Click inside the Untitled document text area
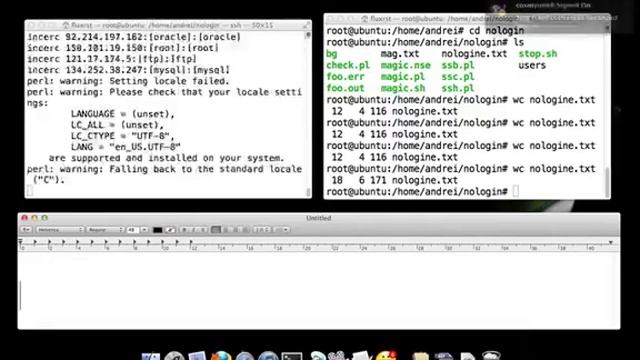This screenshot has width=640, height=360. (319, 290)
